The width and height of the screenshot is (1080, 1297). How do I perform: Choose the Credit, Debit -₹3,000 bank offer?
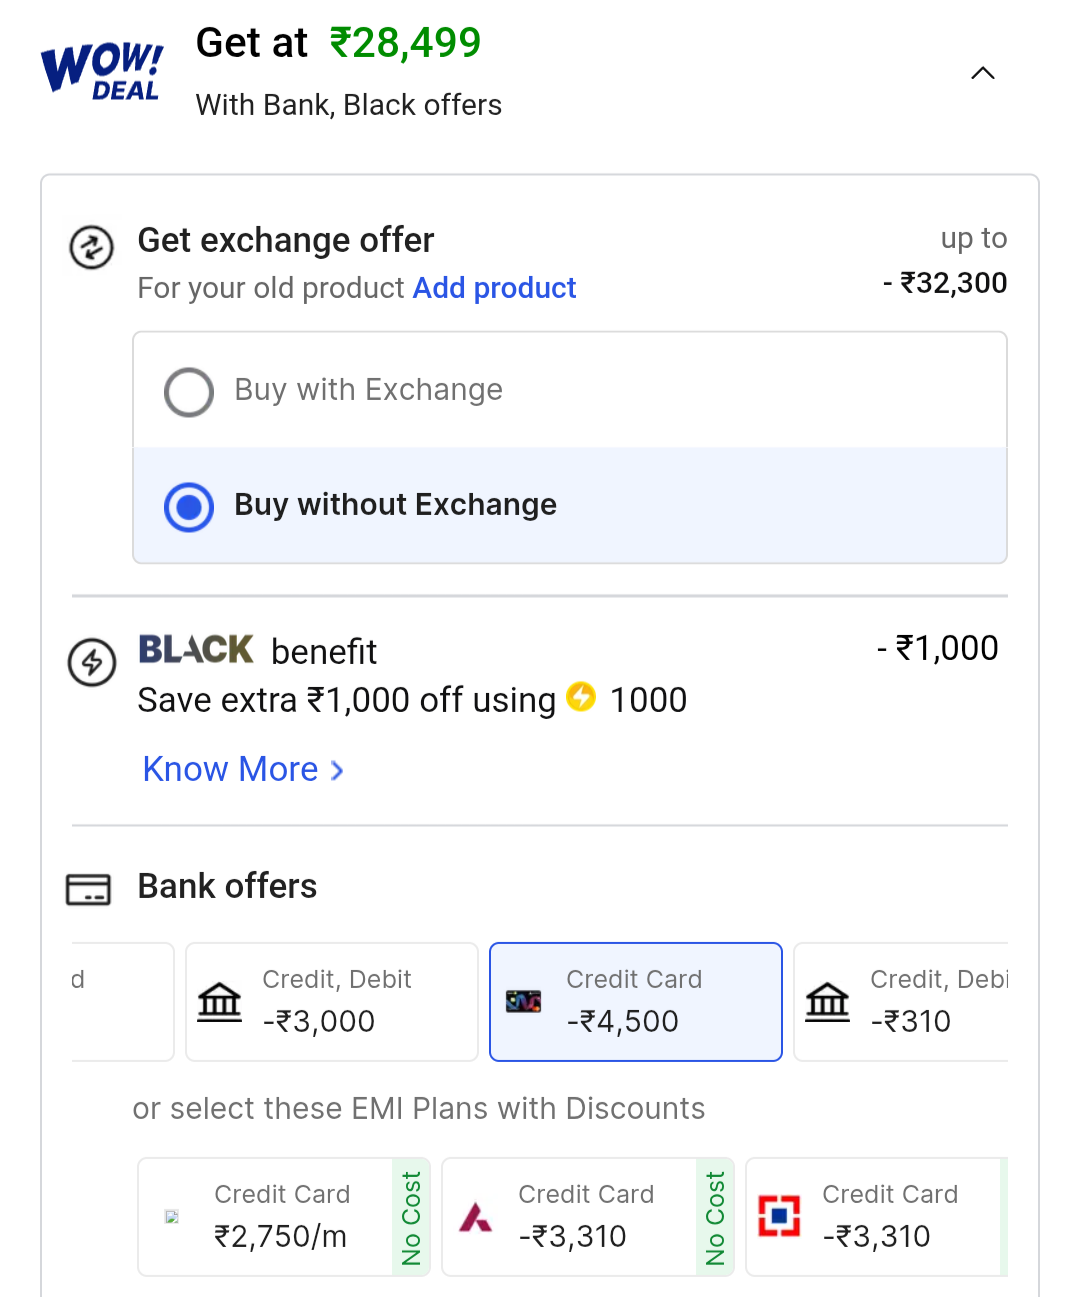tap(332, 1001)
